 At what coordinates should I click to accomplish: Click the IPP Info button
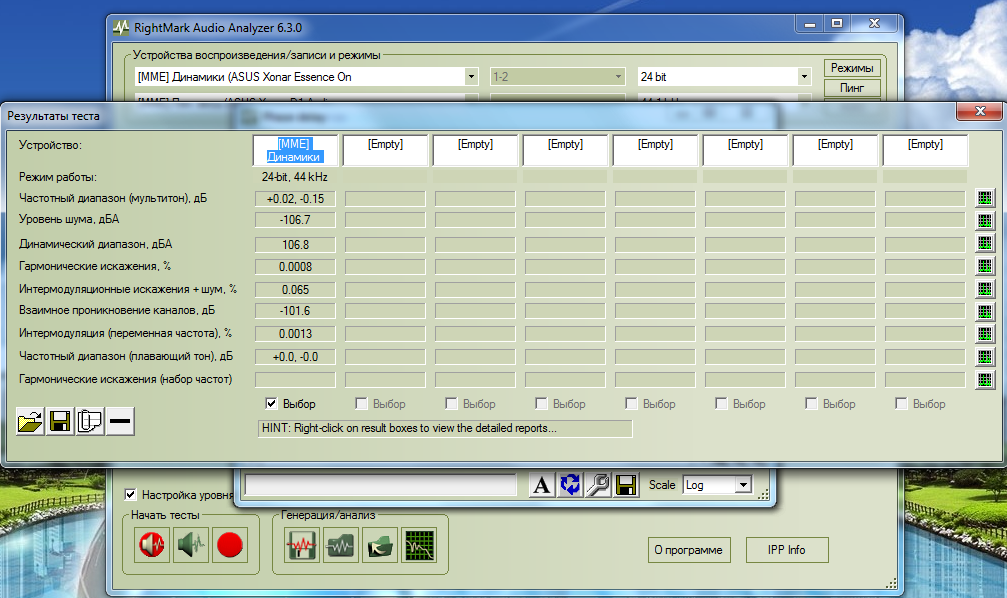(787, 550)
